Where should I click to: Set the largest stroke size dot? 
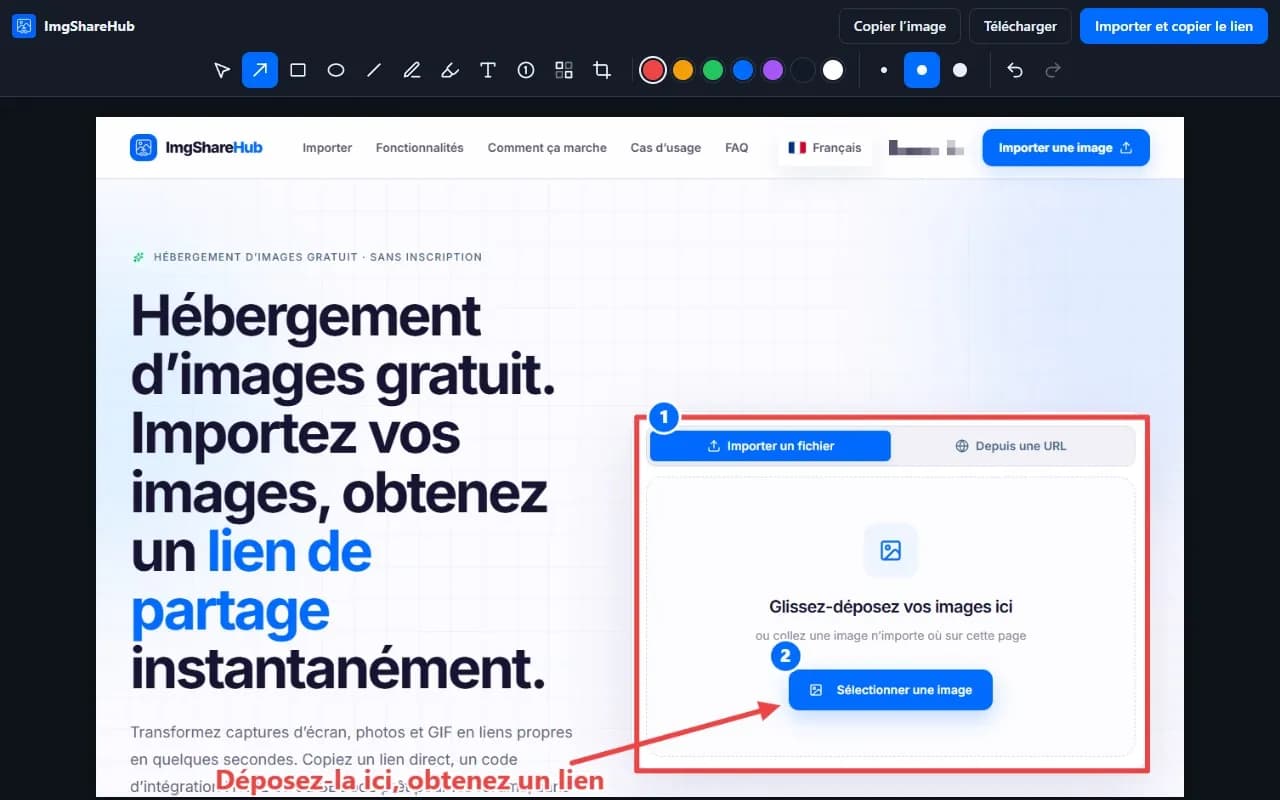point(960,70)
